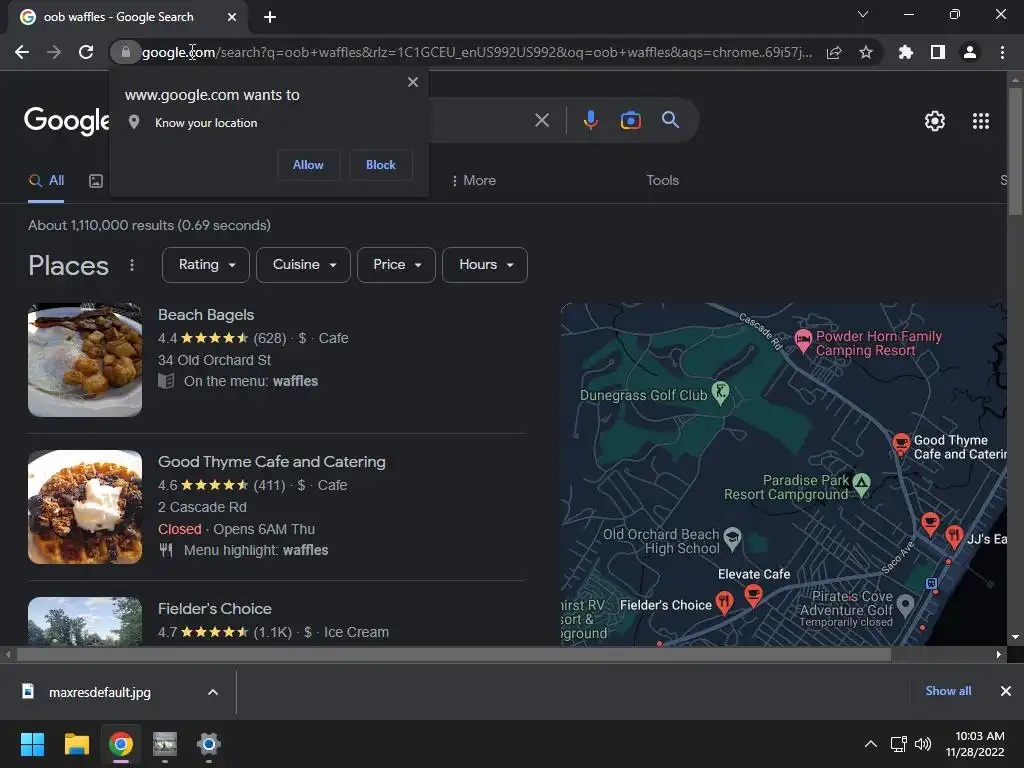
Task: Click the magnifier search button
Action: 670,120
